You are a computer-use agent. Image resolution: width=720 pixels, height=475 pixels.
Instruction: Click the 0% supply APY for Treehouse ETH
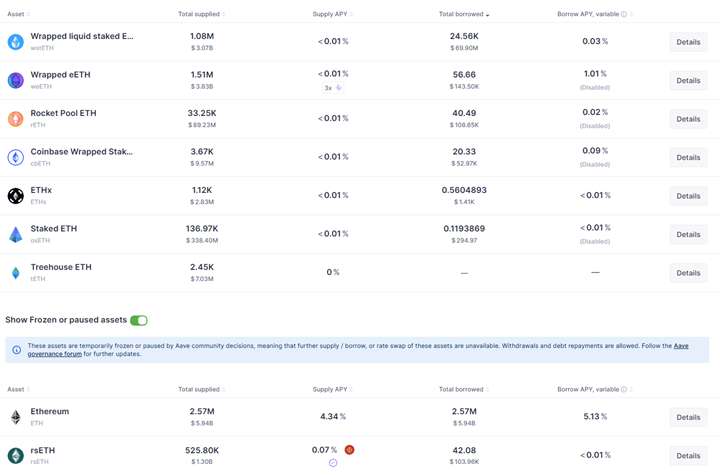point(333,272)
